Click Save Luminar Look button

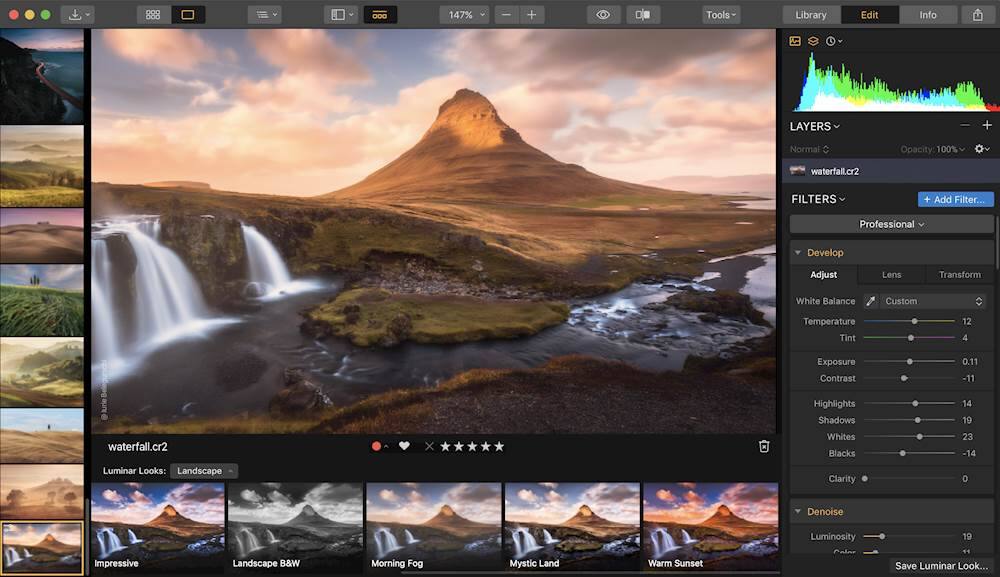point(941,566)
